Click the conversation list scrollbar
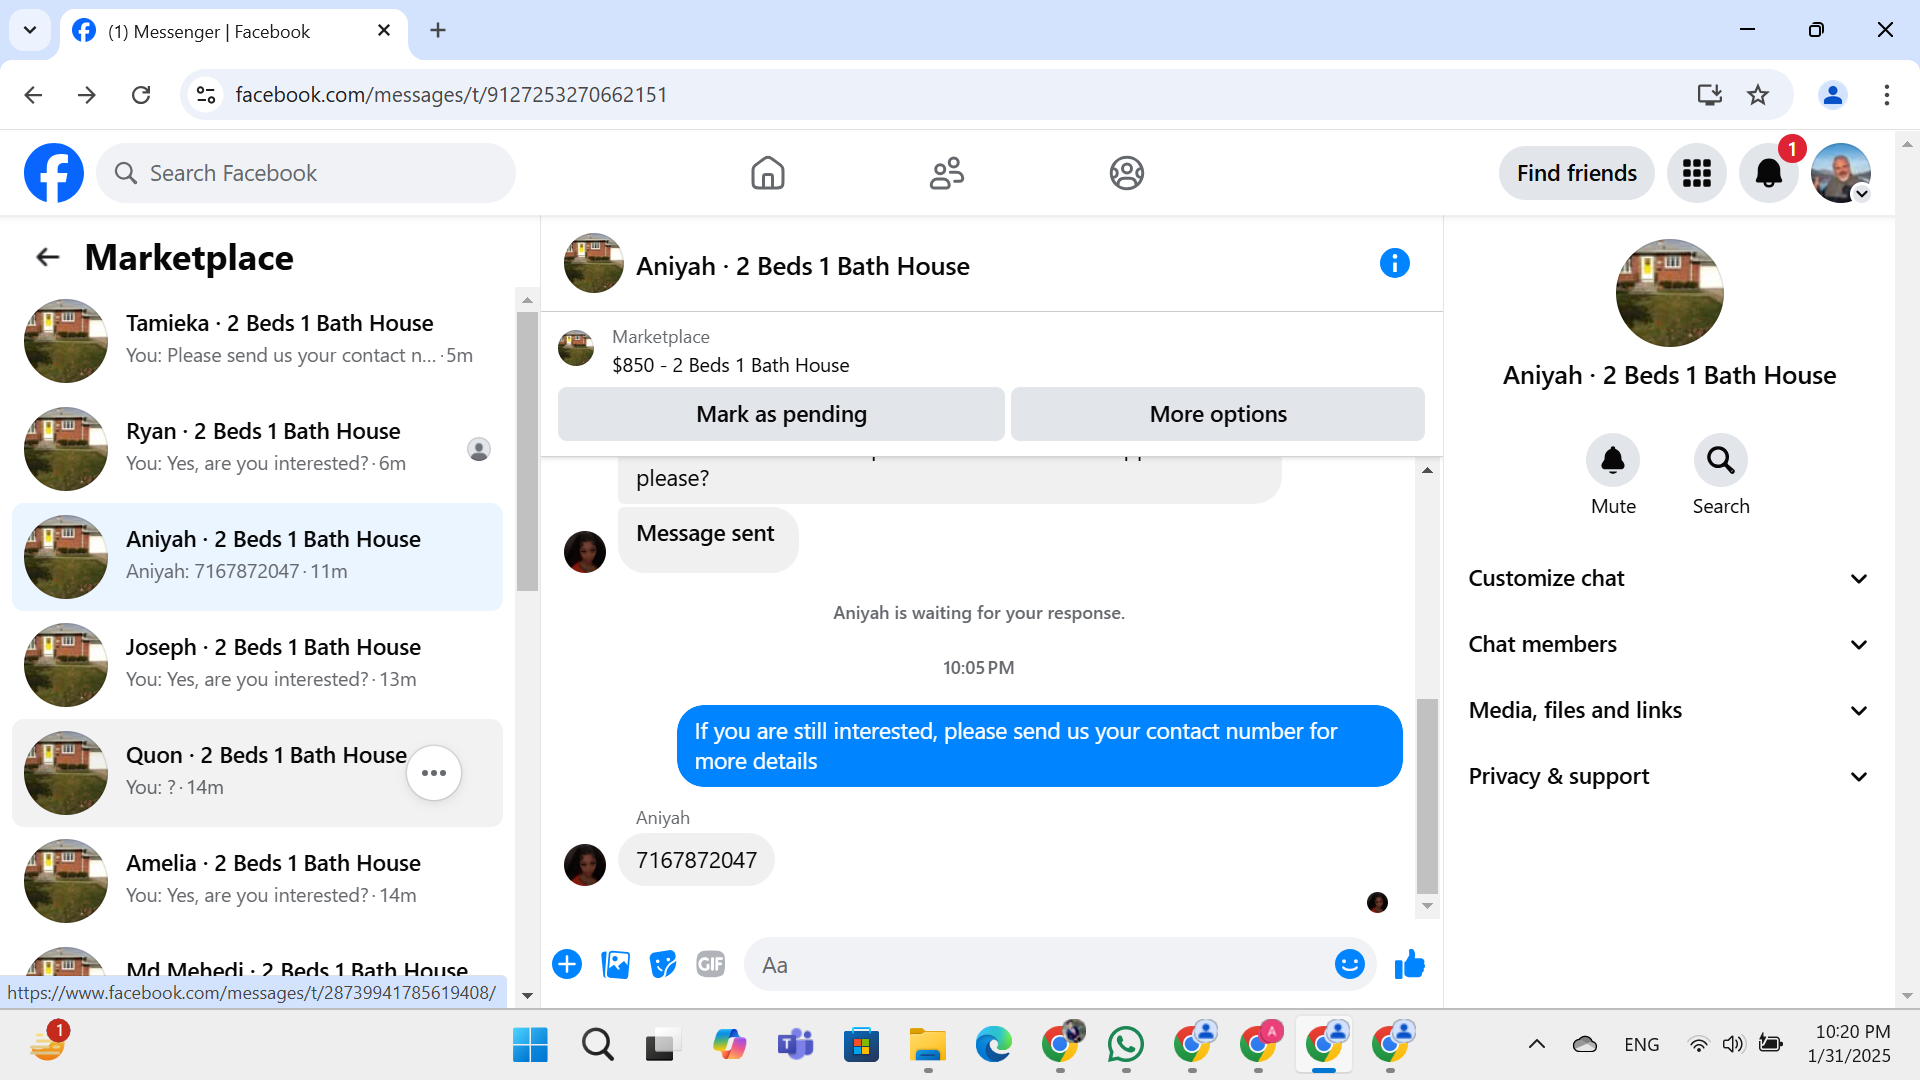 527,450
